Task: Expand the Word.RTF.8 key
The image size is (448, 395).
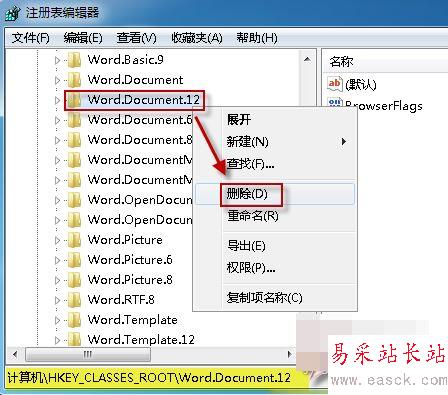Action: pyautogui.click(x=57, y=300)
